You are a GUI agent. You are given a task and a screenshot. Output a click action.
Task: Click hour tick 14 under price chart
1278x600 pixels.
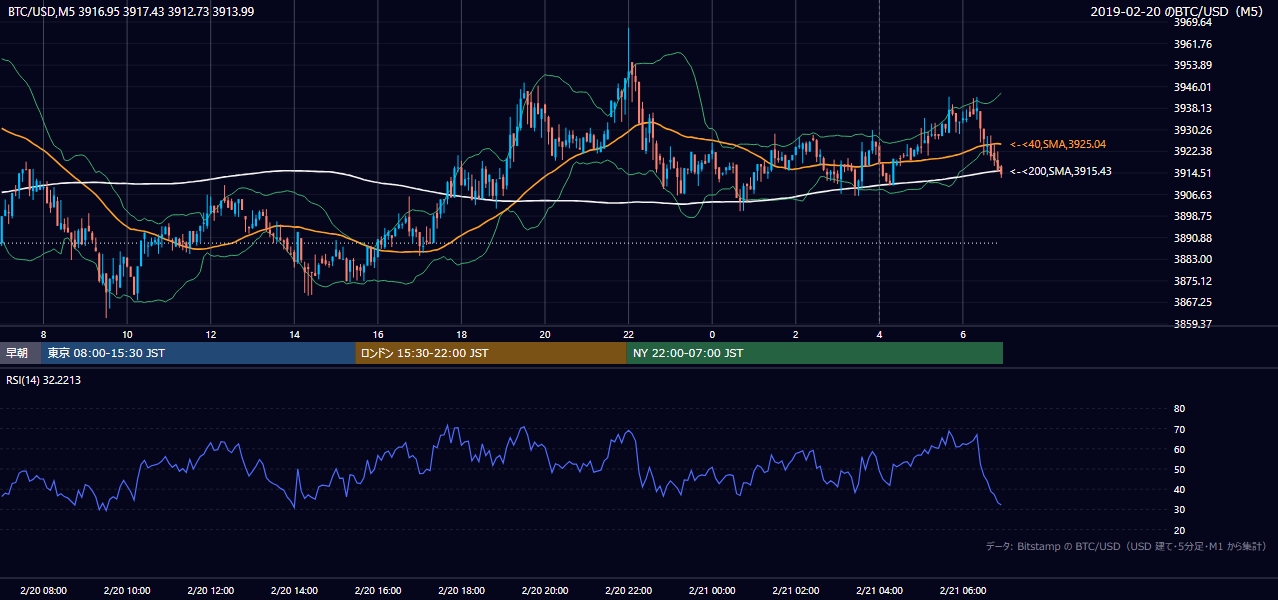point(294,334)
